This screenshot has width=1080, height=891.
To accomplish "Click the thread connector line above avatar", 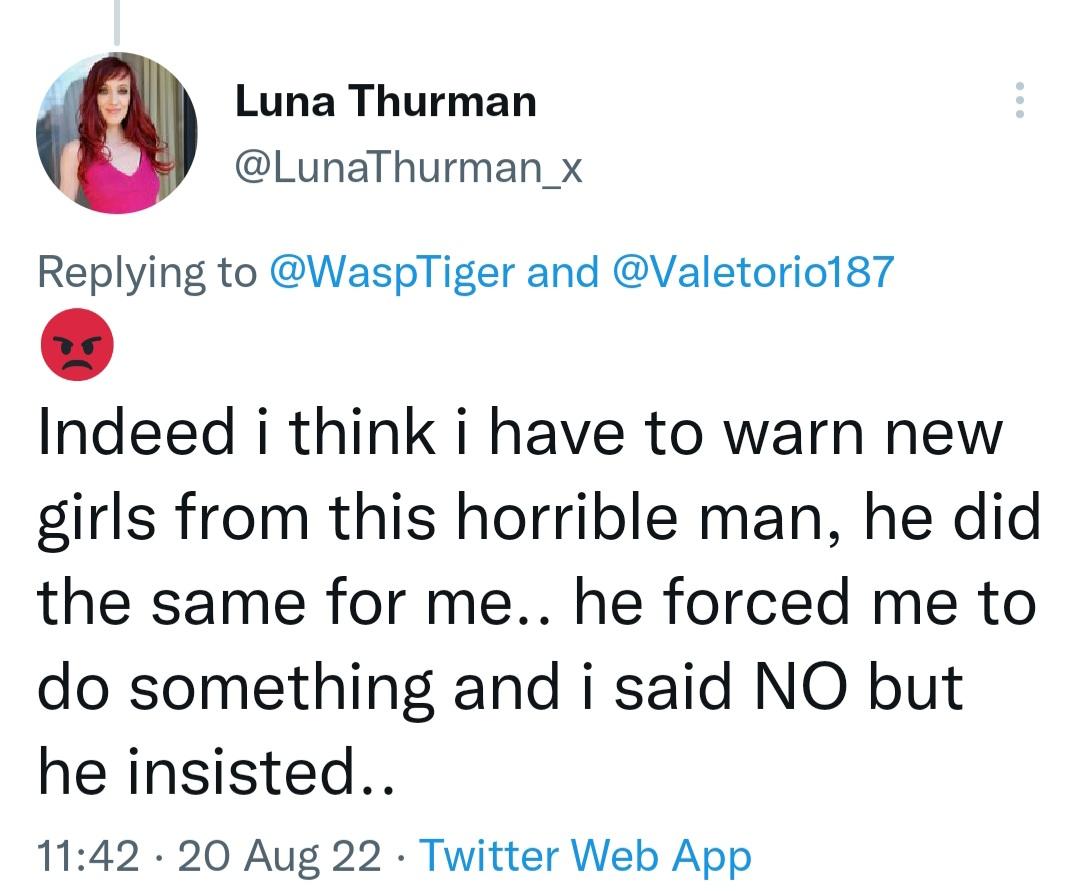I will (117, 22).
